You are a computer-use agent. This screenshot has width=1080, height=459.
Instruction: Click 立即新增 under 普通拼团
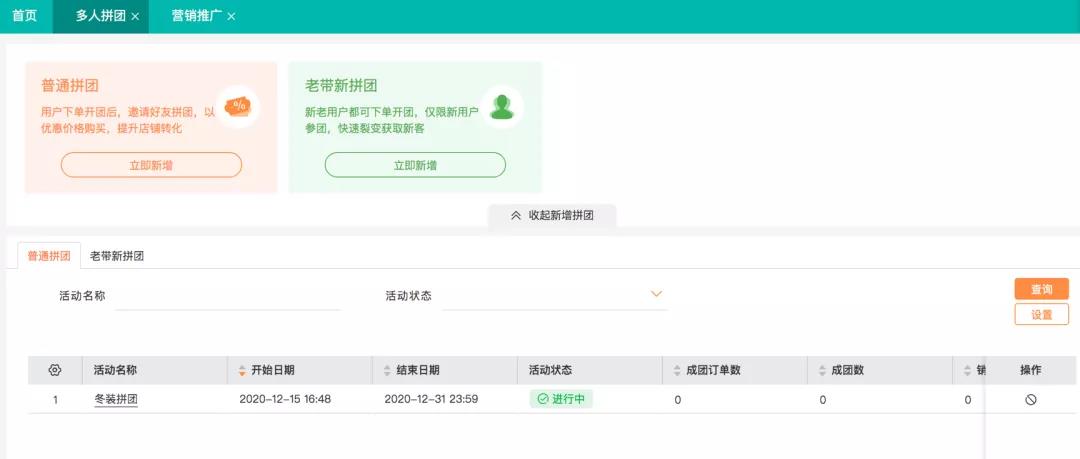click(151, 165)
